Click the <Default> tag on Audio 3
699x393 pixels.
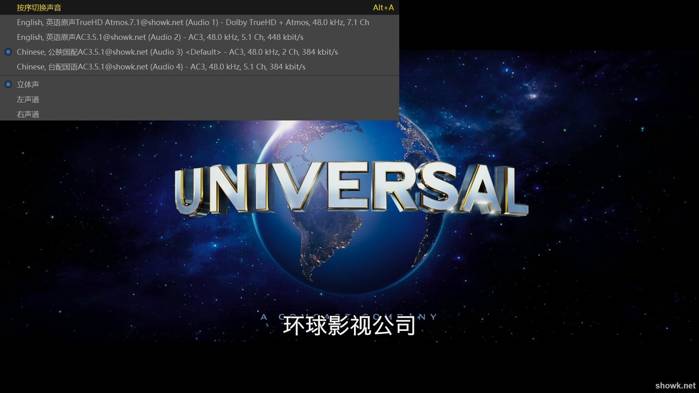coord(203,52)
